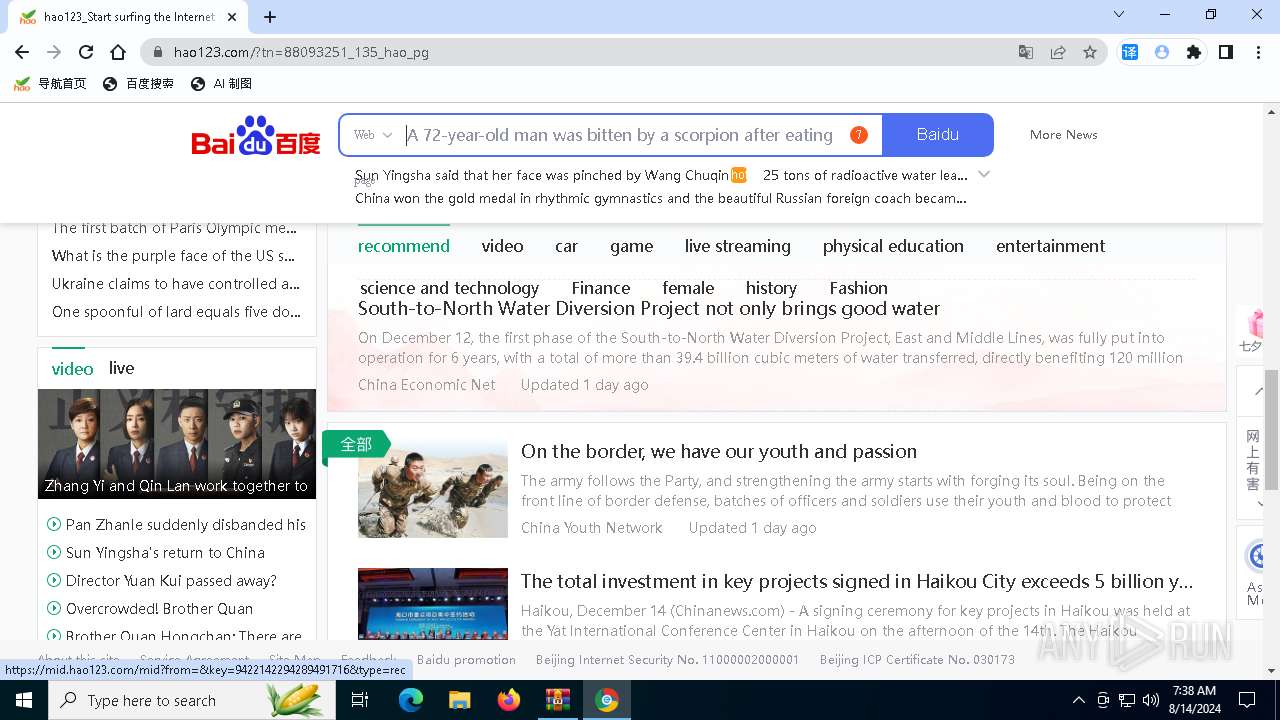1280x720 pixels.
Task: Go back using the browser back arrow
Action: pos(22,52)
